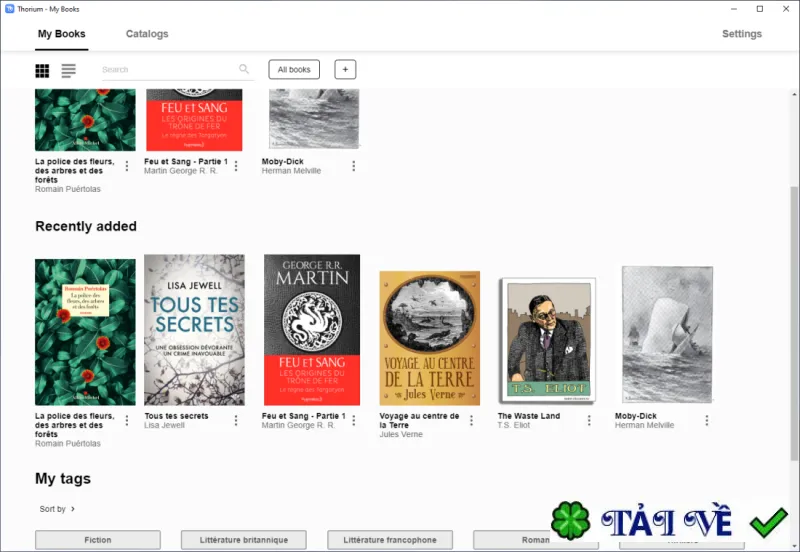The image size is (800, 552).
Task: Open the Catalogs tab
Action: point(147,34)
